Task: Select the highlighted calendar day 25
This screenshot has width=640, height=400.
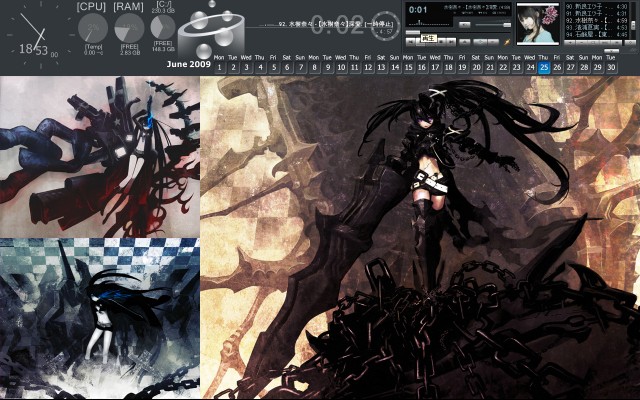Action: (544, 67)
